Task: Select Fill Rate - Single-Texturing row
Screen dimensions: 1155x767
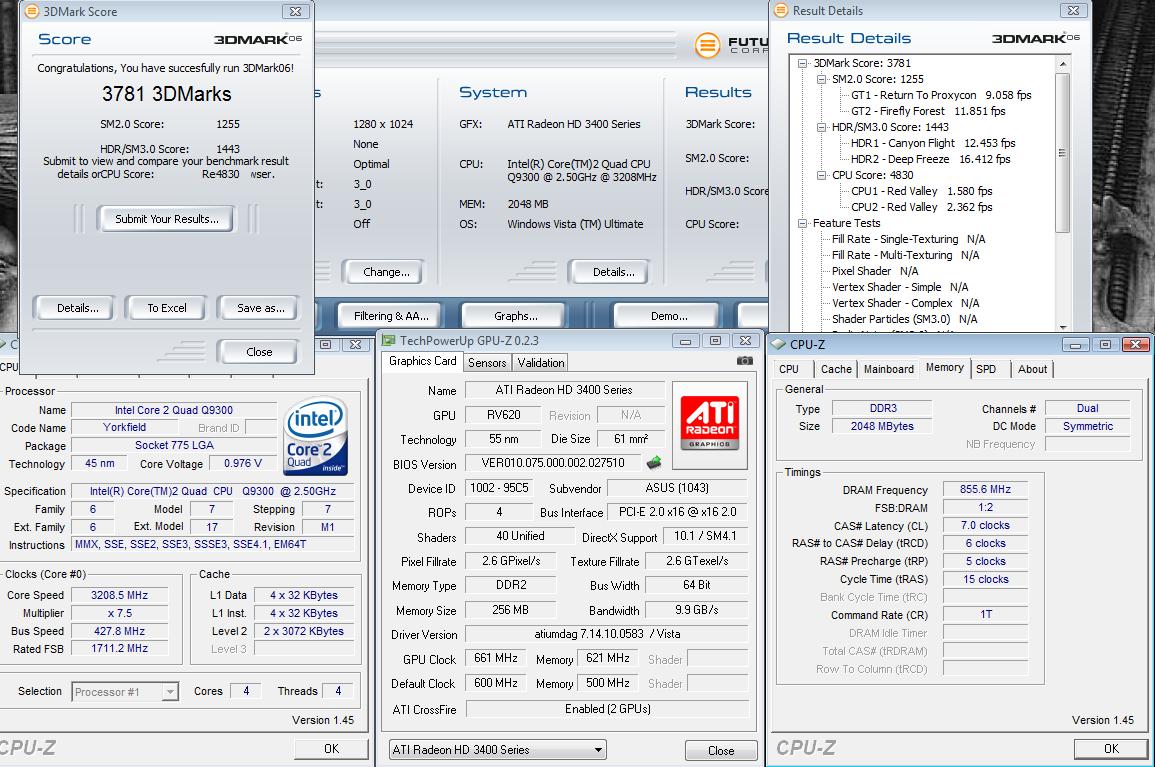Action: [908, 239]
